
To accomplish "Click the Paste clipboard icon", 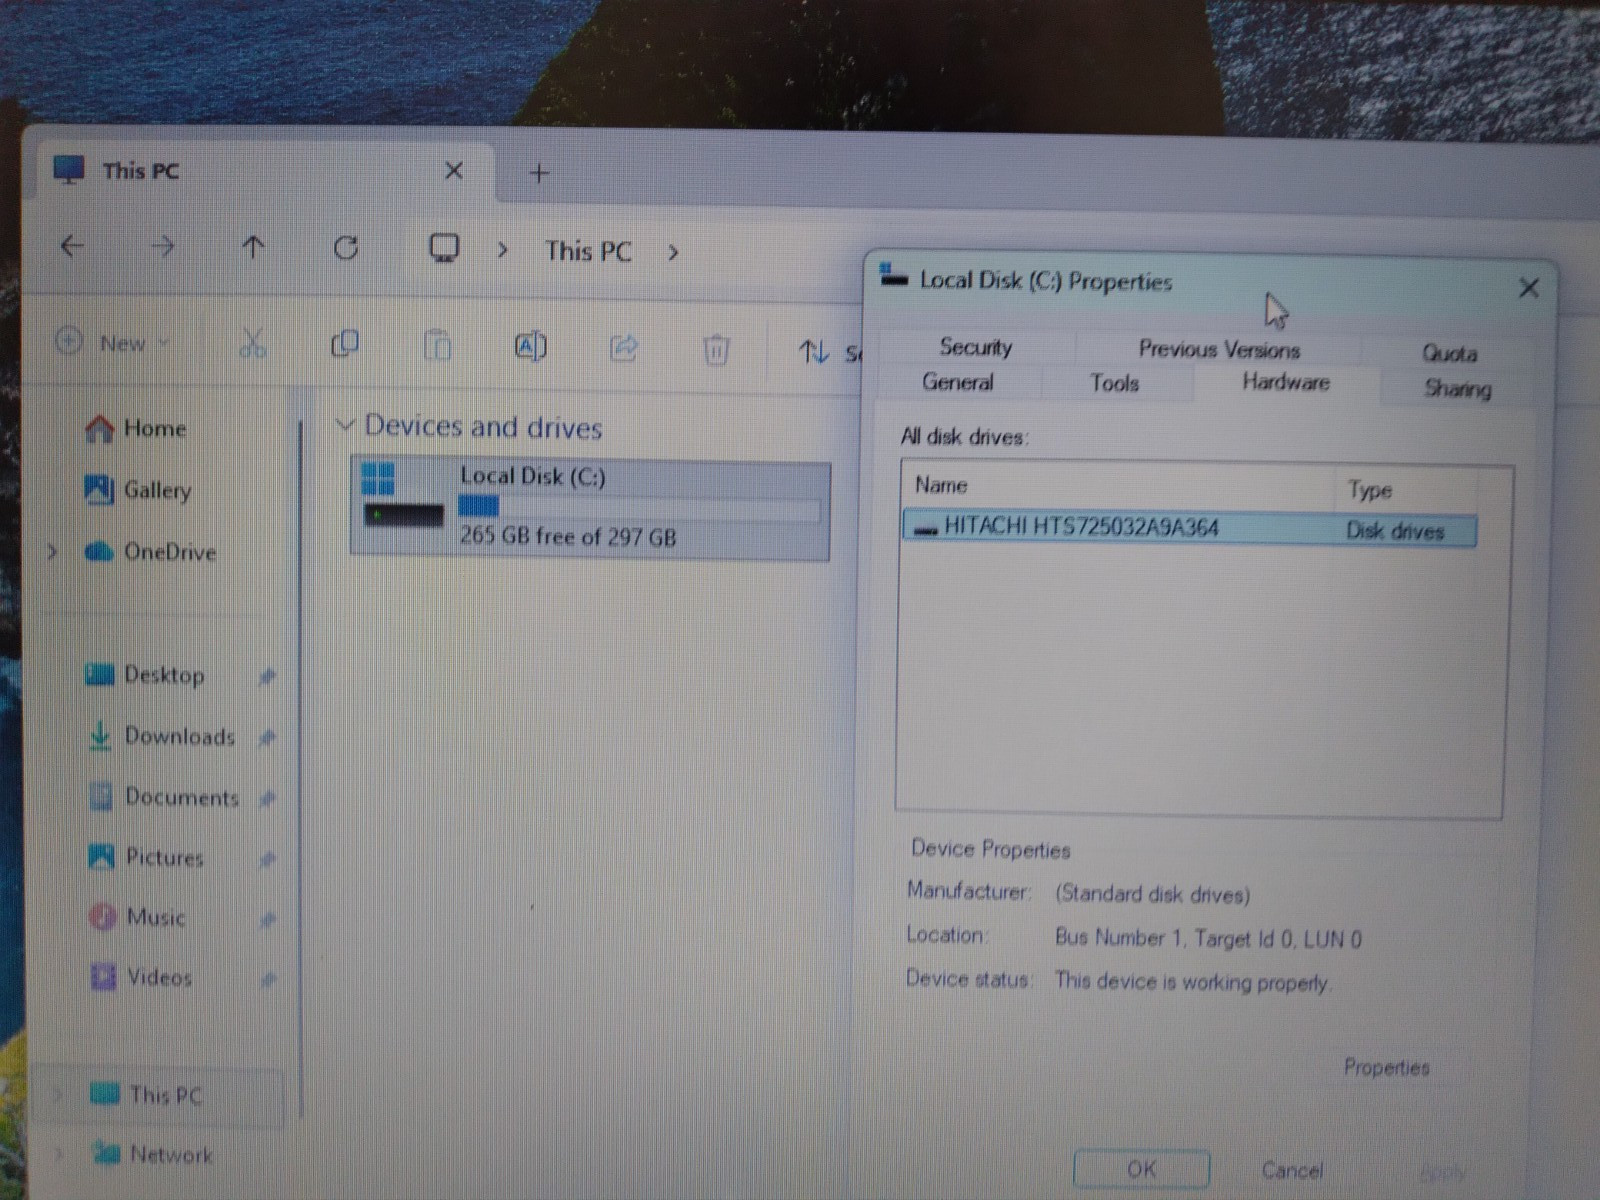I will (x=437, y=346).
